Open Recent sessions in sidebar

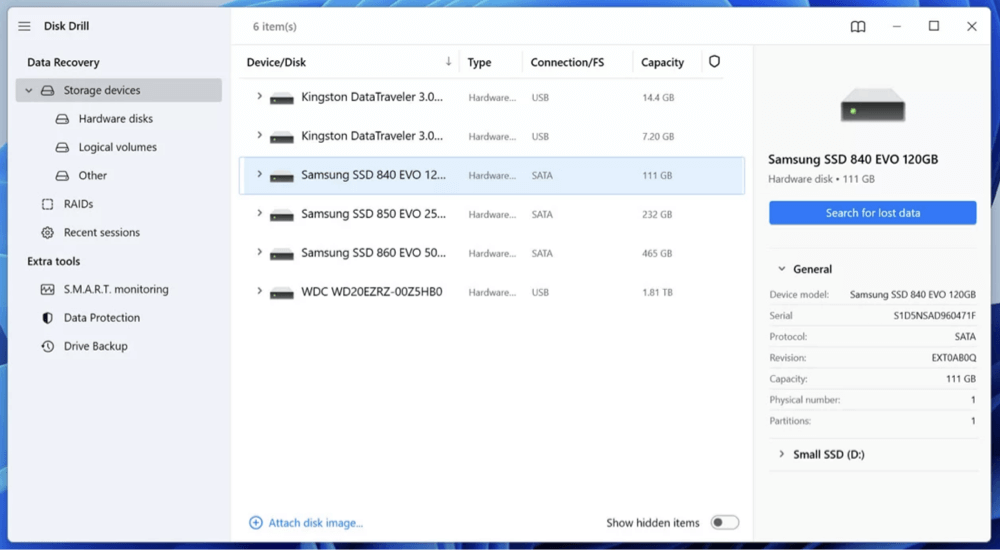(x=101, y=233)
